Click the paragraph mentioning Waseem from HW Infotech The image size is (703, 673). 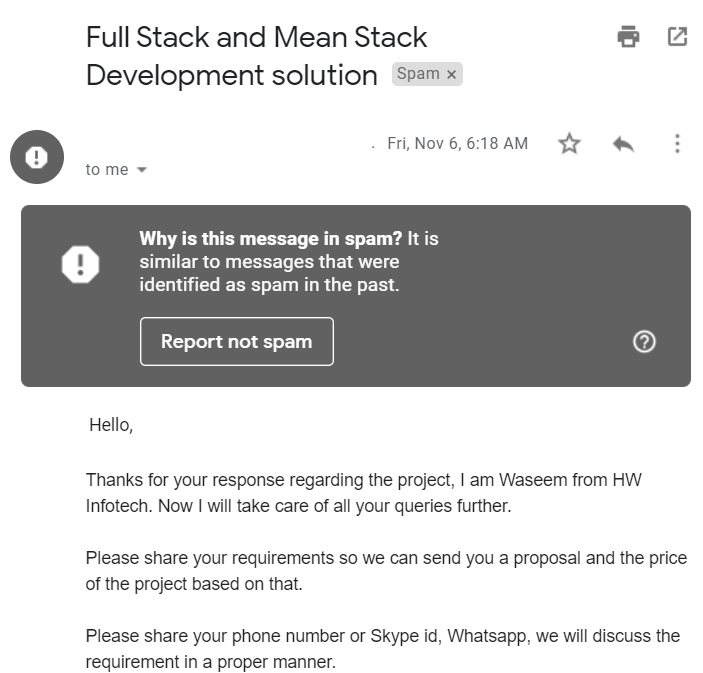364,493
